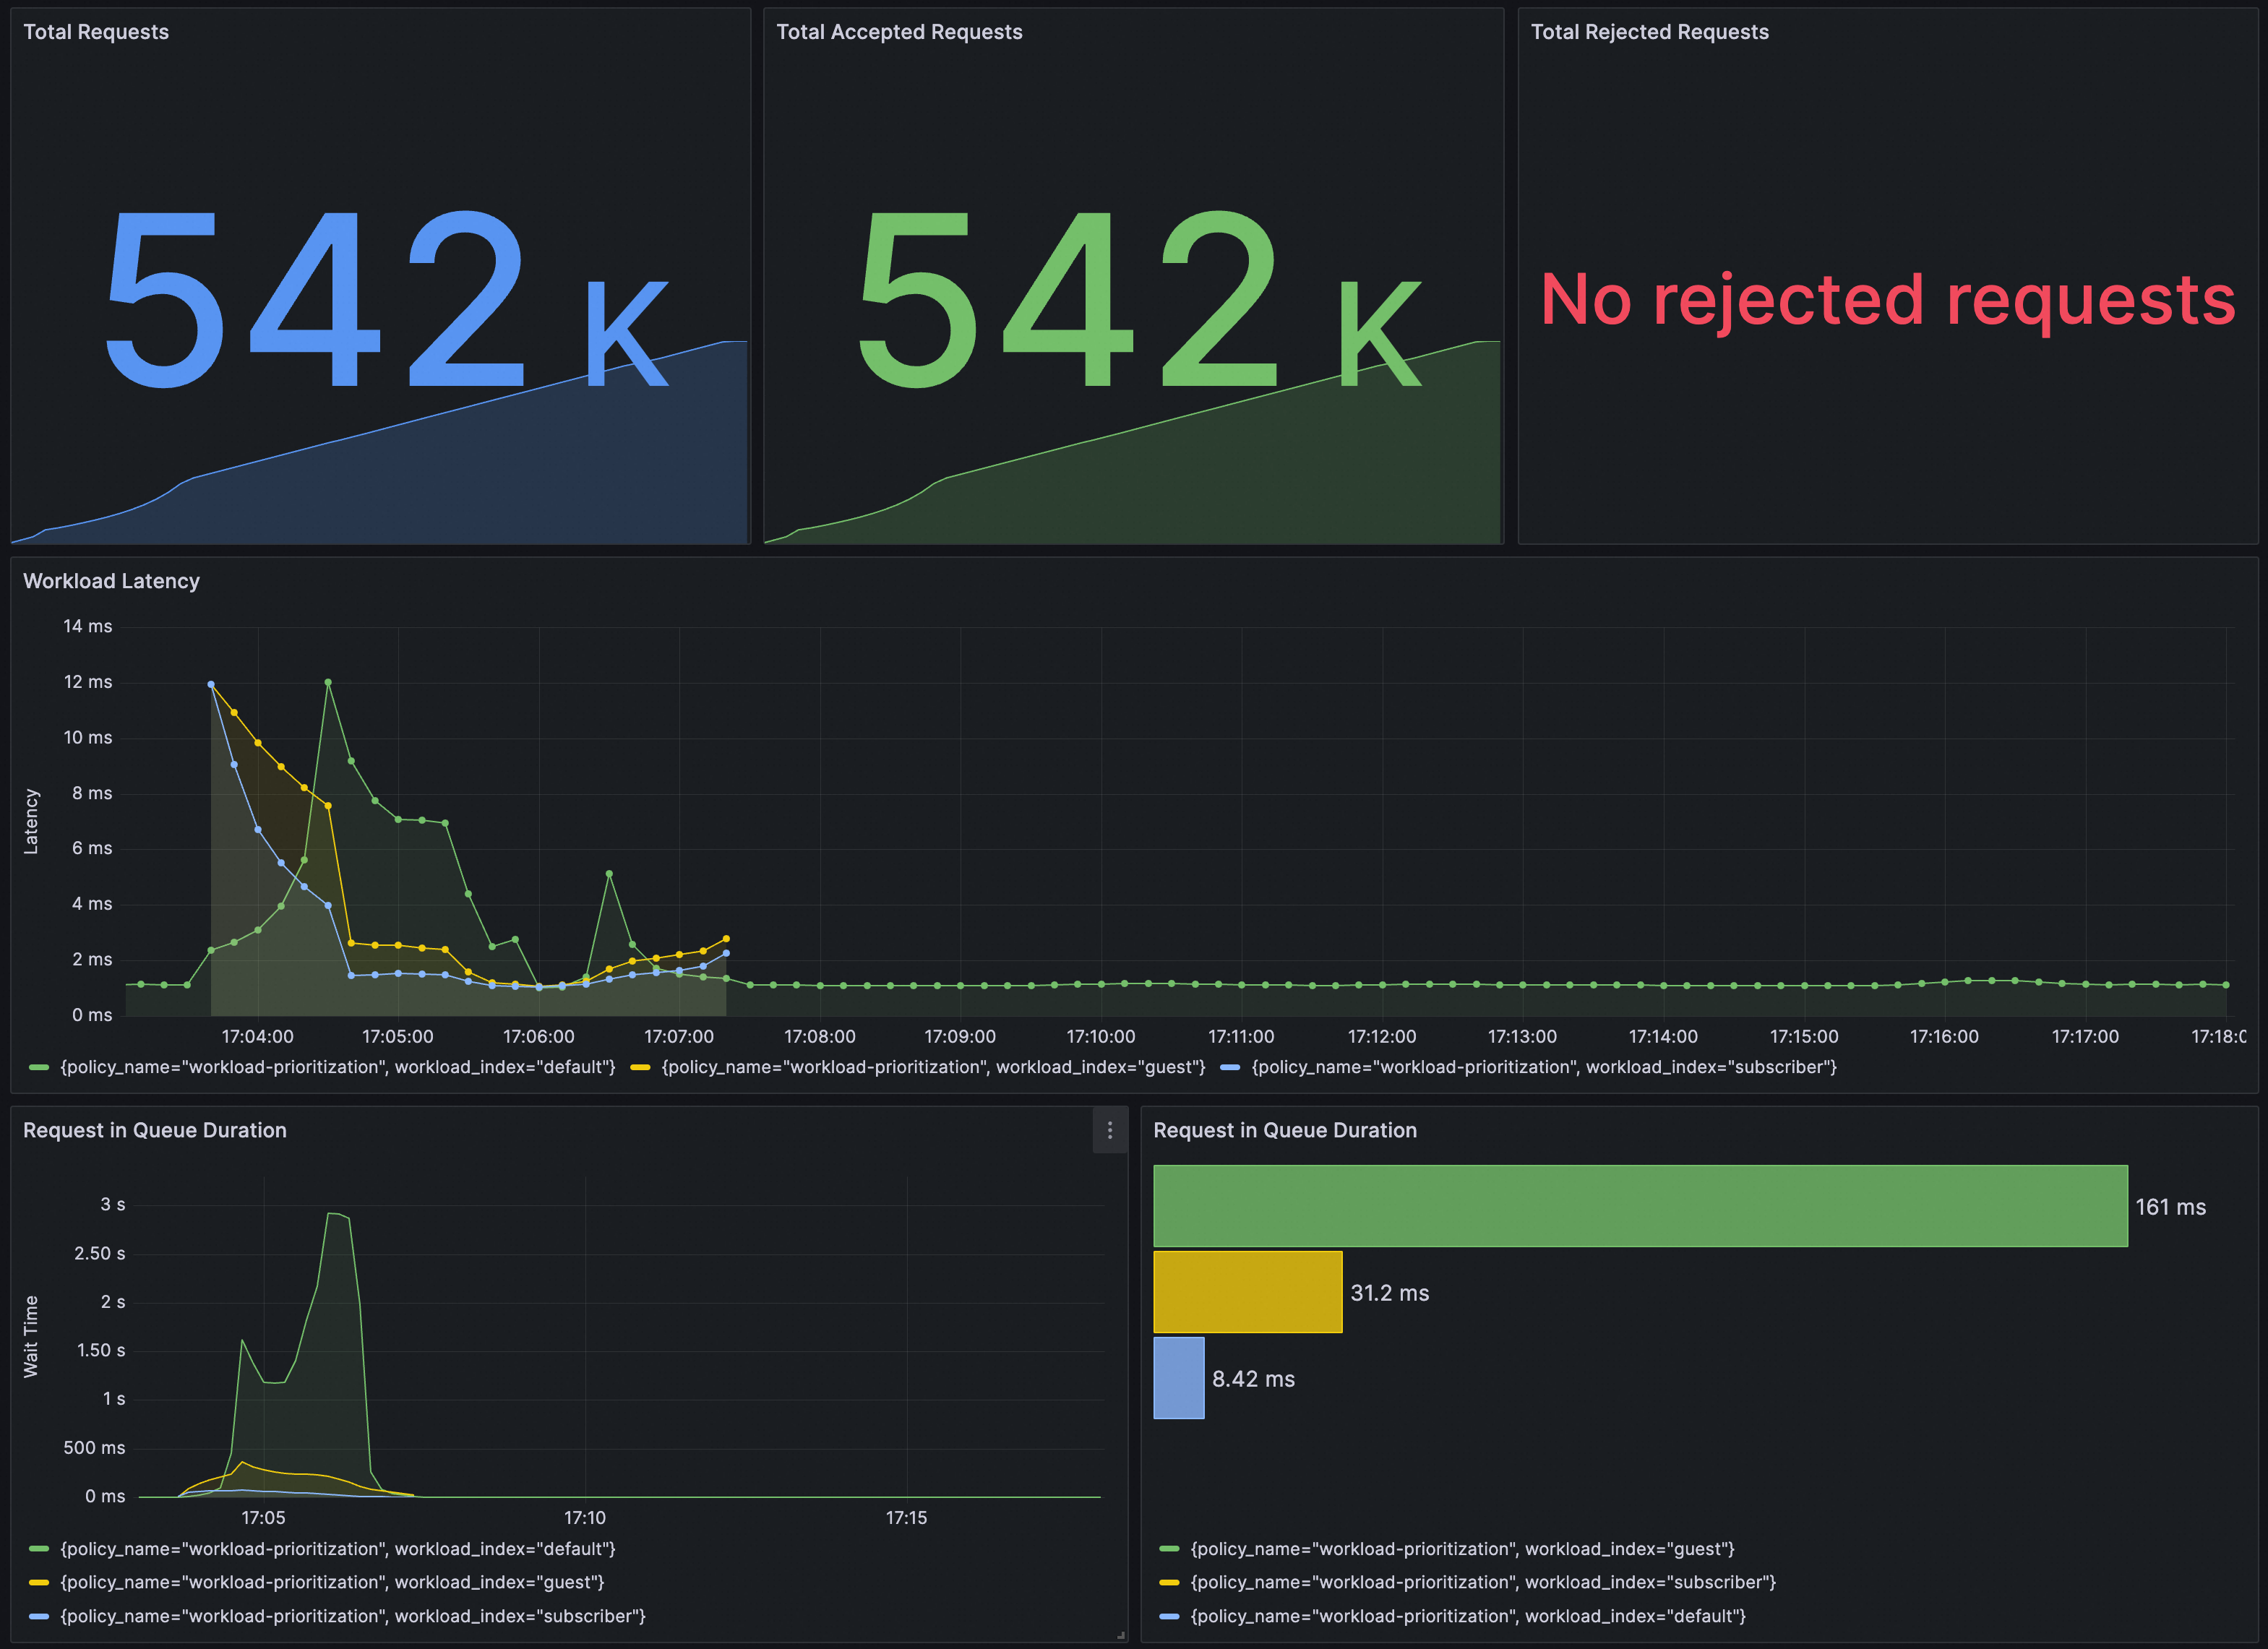Click green guest swatch in bar chart legend
This screenshot has height=1649, width=2268.
point(1169,1549)
